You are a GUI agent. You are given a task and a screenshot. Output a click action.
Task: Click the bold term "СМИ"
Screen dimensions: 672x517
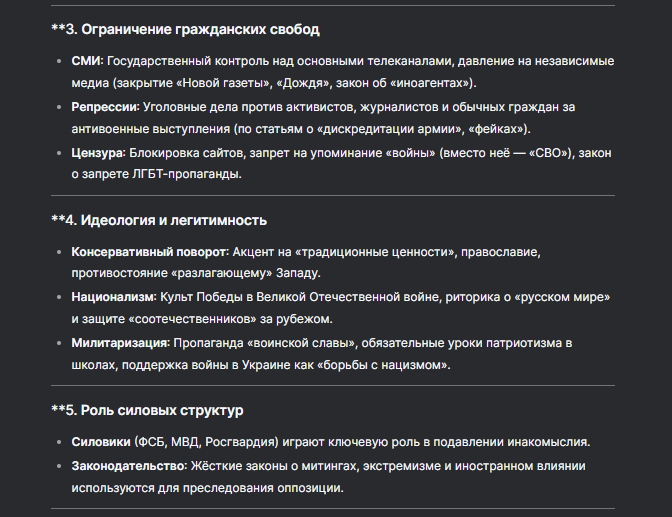(87, 61)
